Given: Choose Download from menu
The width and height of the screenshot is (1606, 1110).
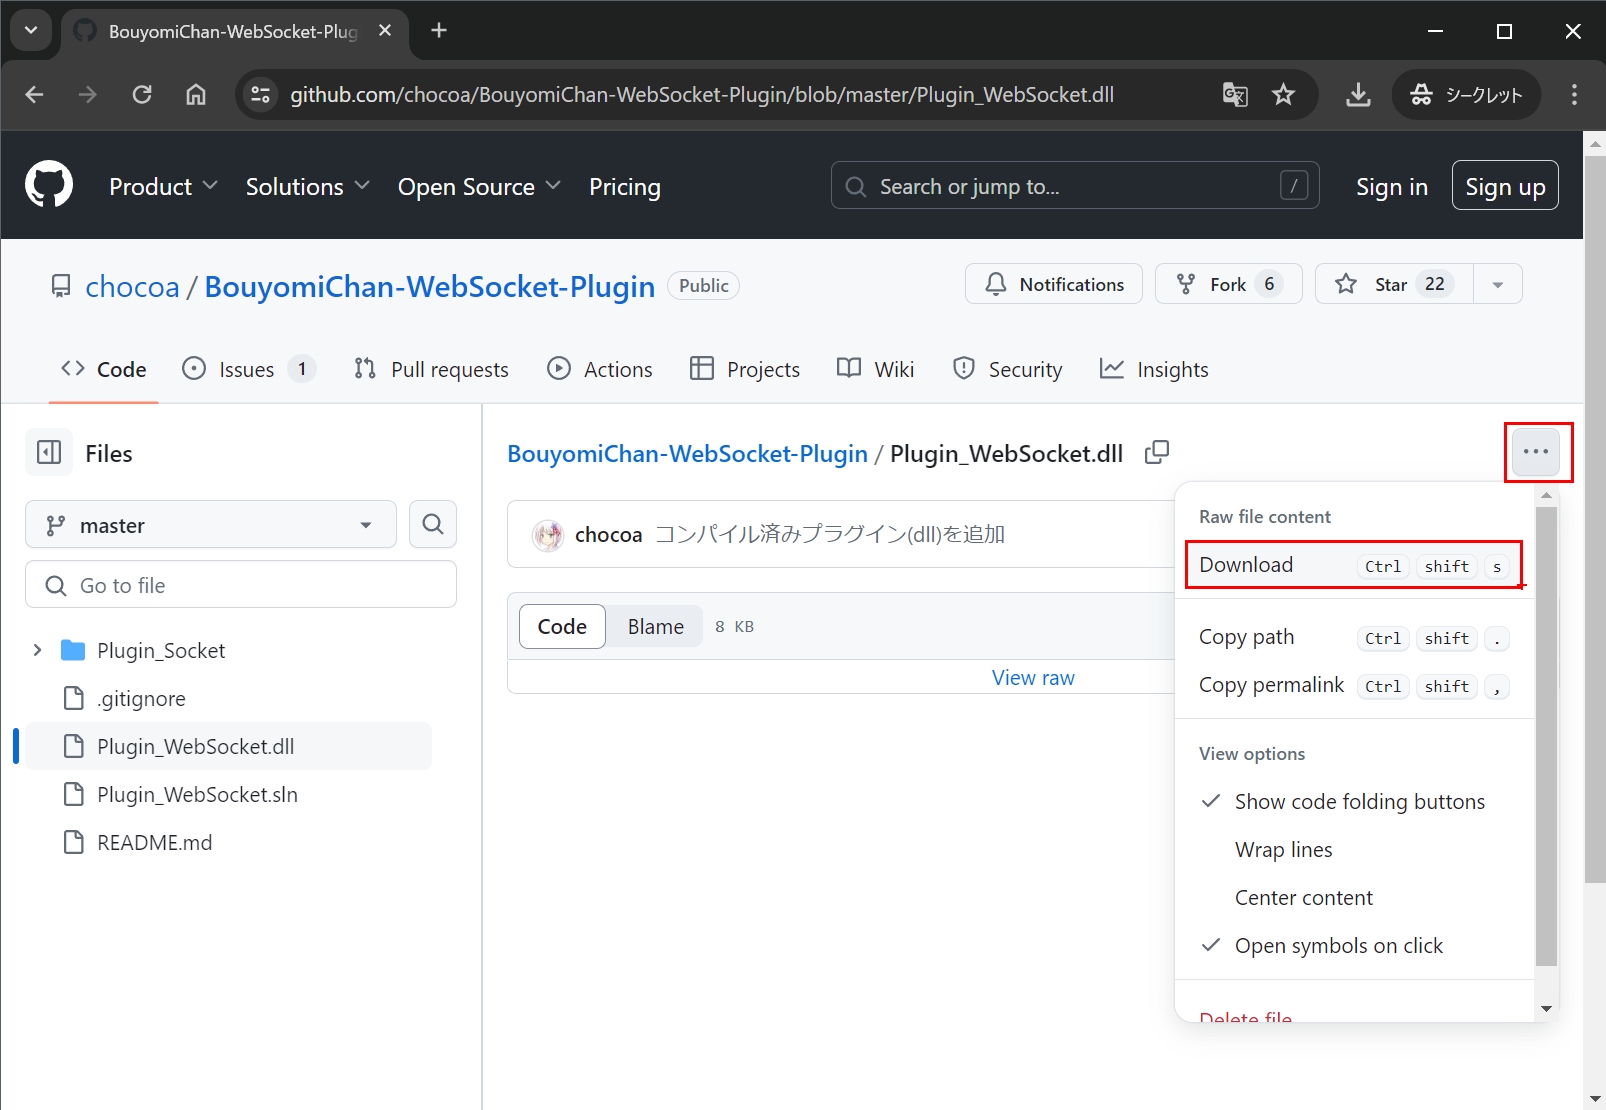Looking at the screenshot, I should [1354, 565].
